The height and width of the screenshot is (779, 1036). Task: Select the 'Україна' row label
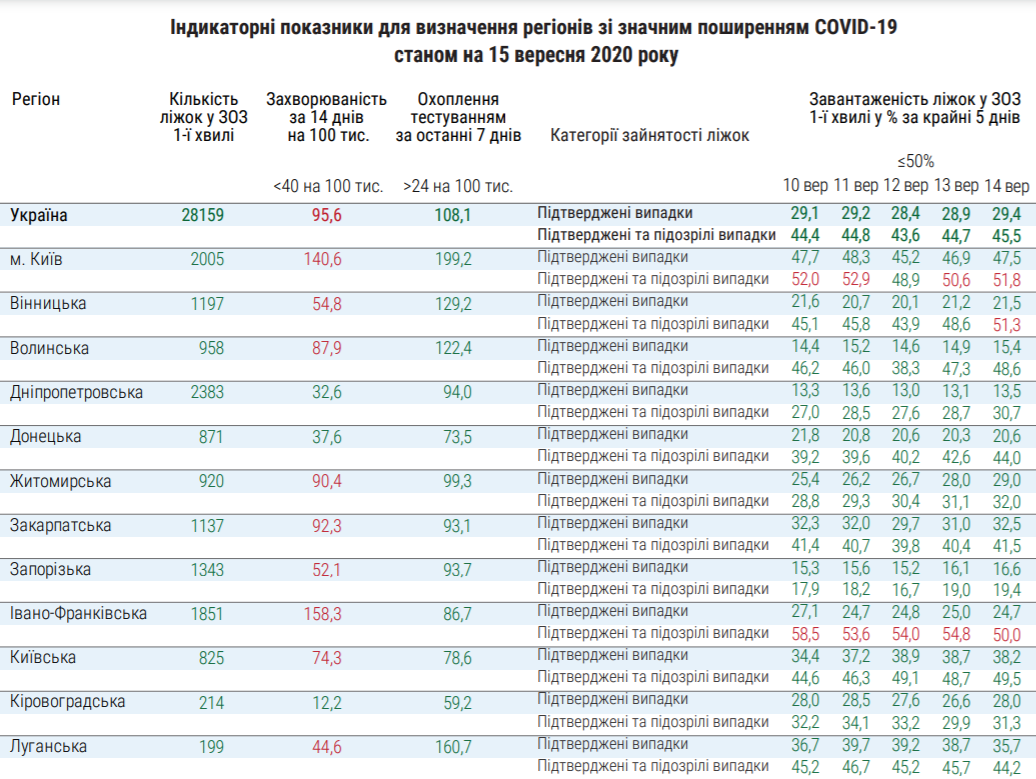[39, 215]
